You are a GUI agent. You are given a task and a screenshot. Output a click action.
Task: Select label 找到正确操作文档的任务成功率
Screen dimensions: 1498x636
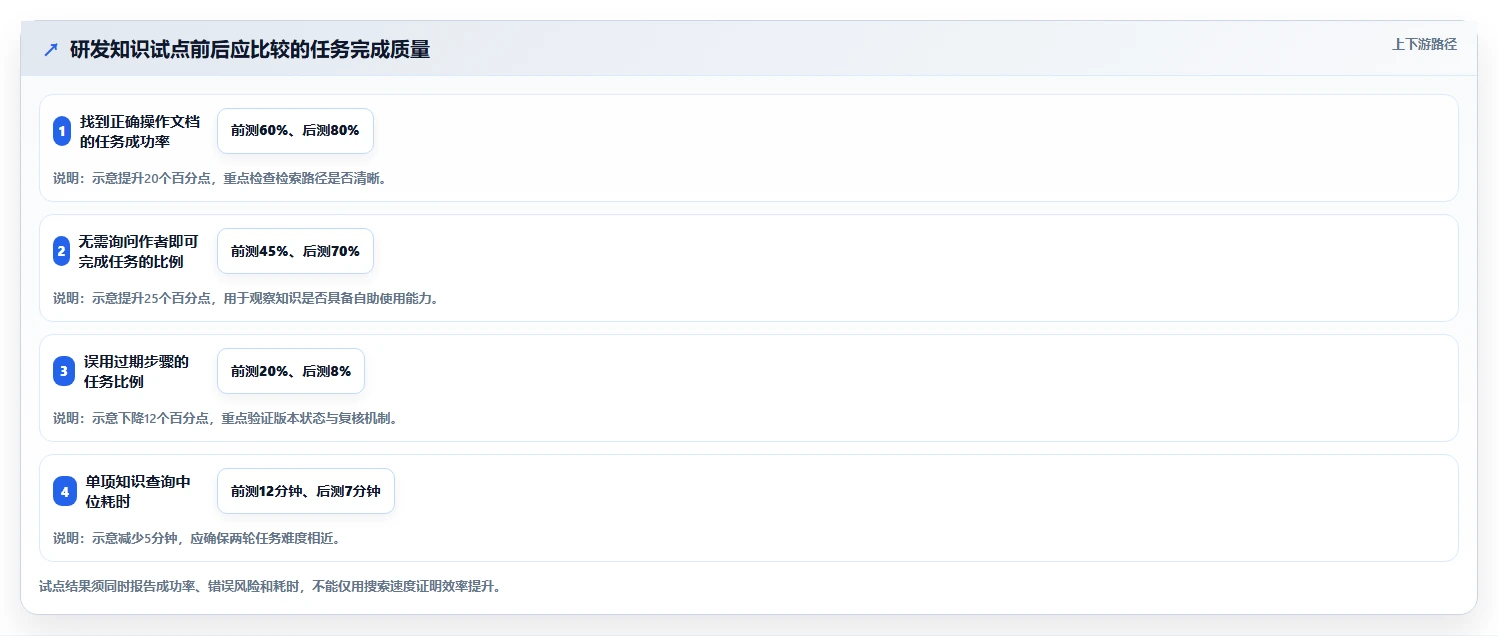point(139,131)
